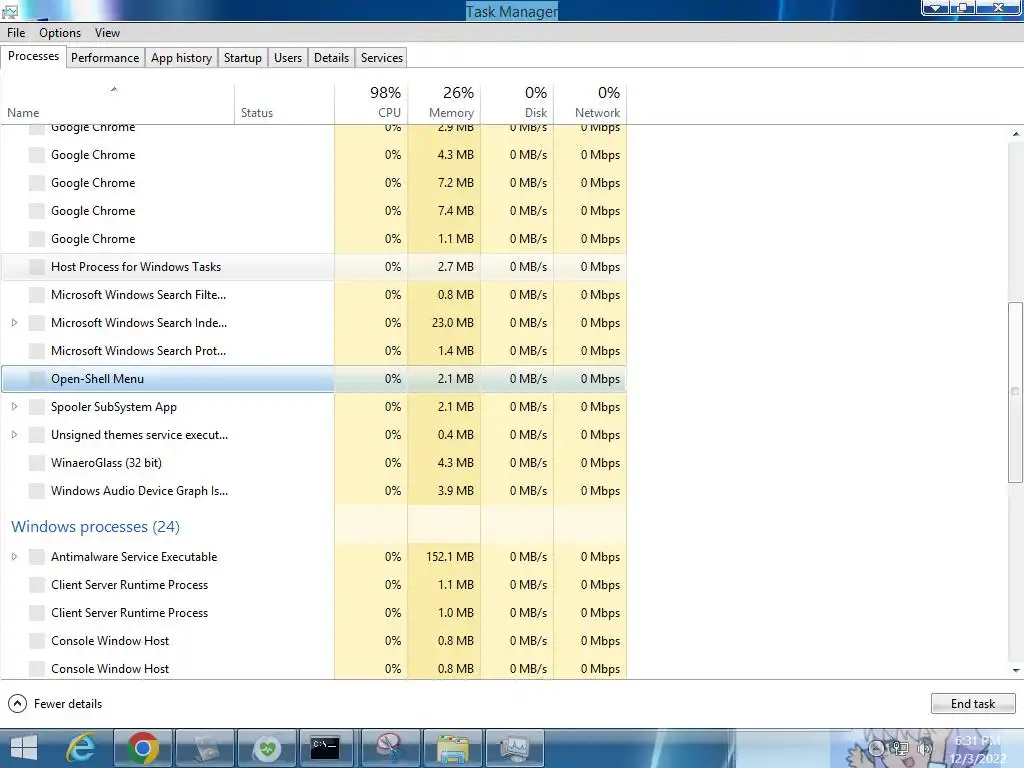
Task: Click the Task Manager taskbar icon
Action: (514, 748)
